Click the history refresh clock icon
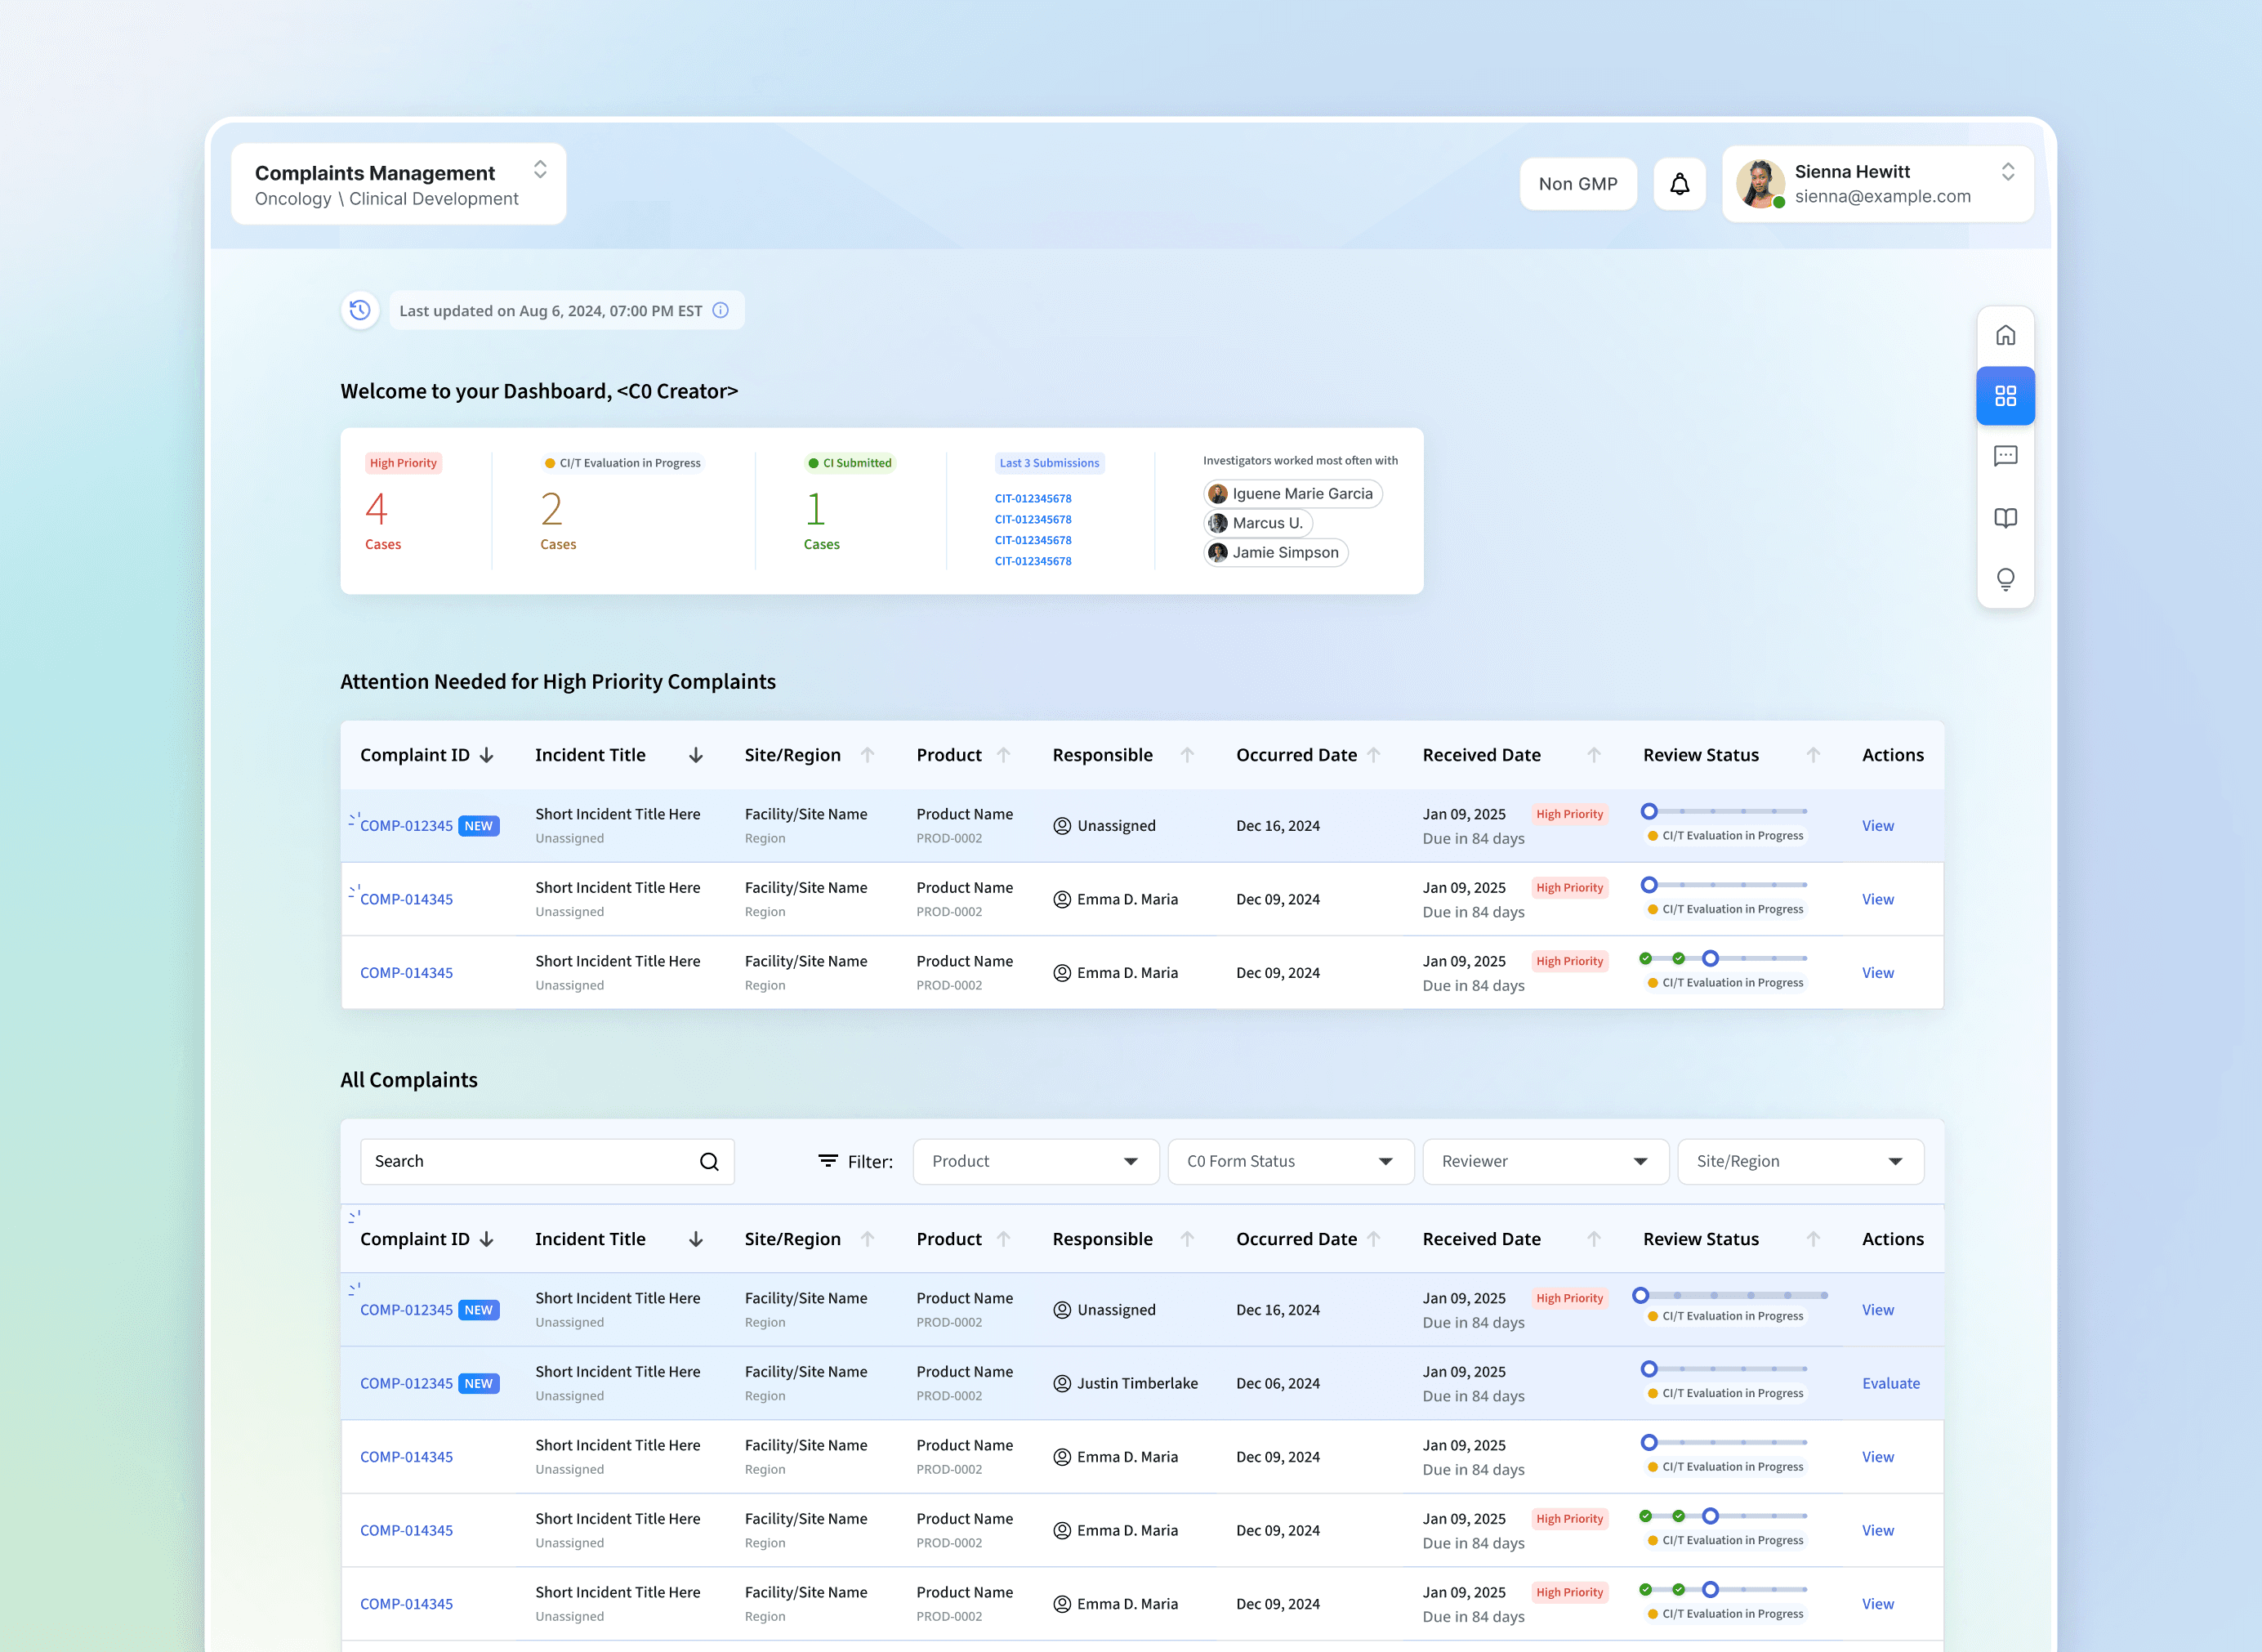This screenshot has width=2262, height=1652. coord(360,310)
